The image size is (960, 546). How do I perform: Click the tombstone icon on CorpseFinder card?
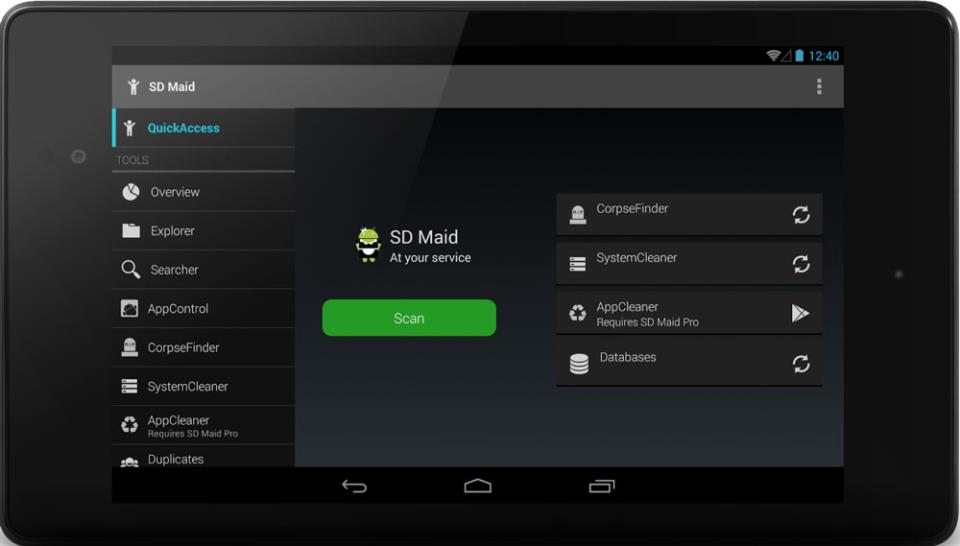click(578, 214)
